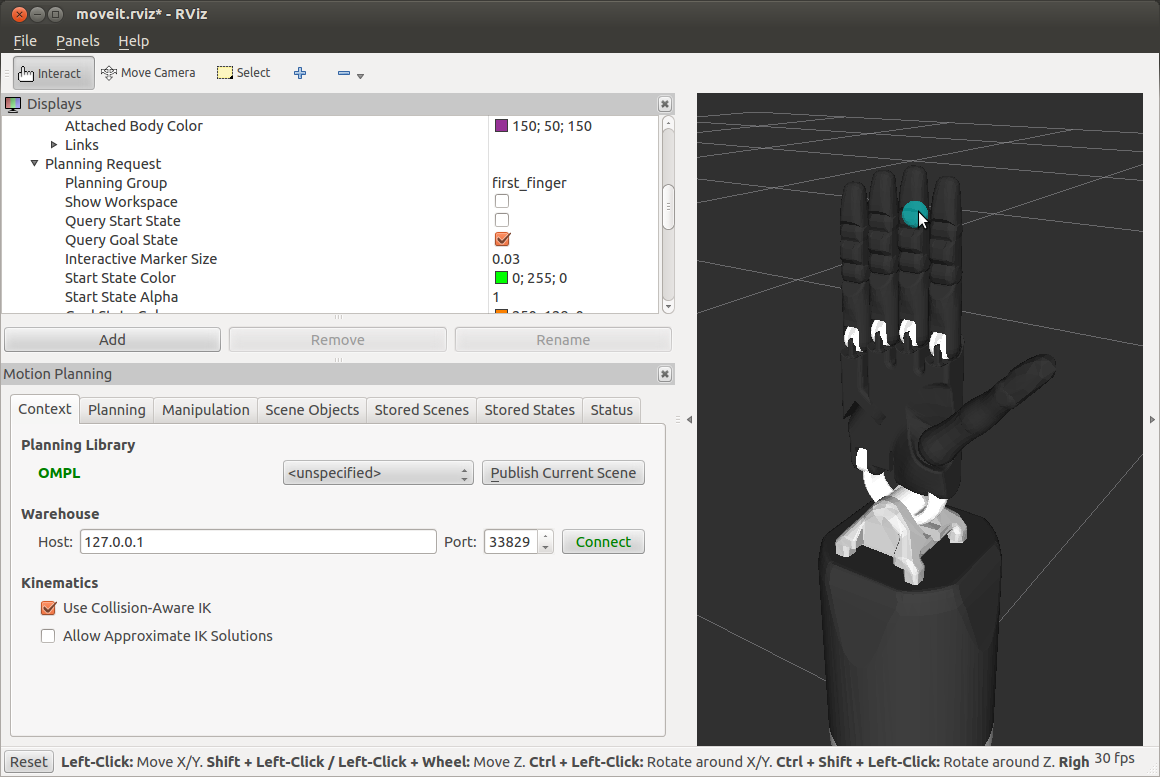This screenshot has height=777, width=1160.
Task: Select the Interact tool
Action: [53, 73]
